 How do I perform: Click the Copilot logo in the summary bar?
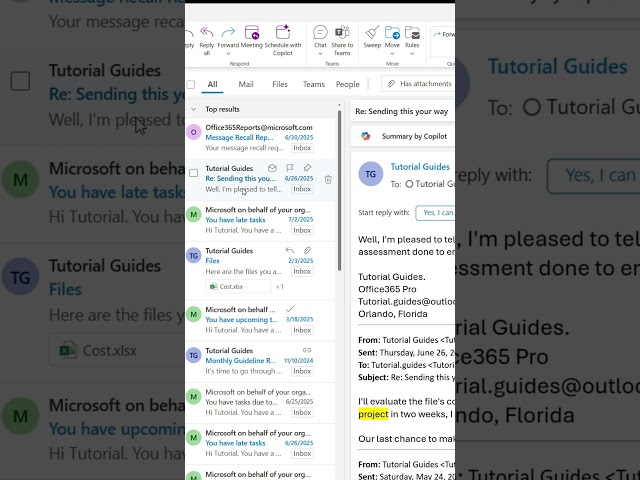click(366, 136)
